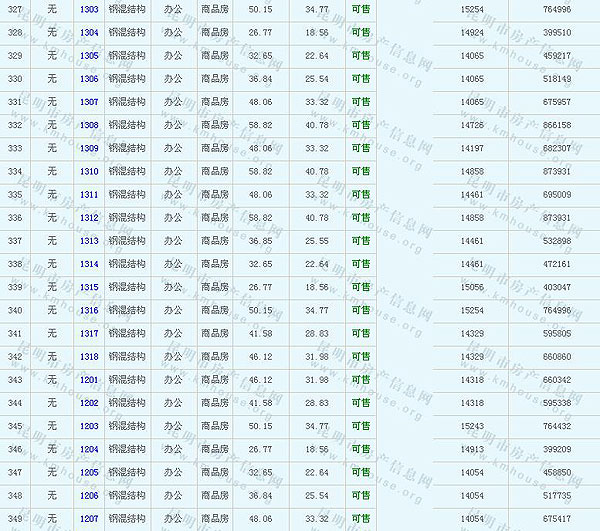Viewport: 600px width, 531px height.
Task: View room 1205 details
Action: tap(89, 472)
